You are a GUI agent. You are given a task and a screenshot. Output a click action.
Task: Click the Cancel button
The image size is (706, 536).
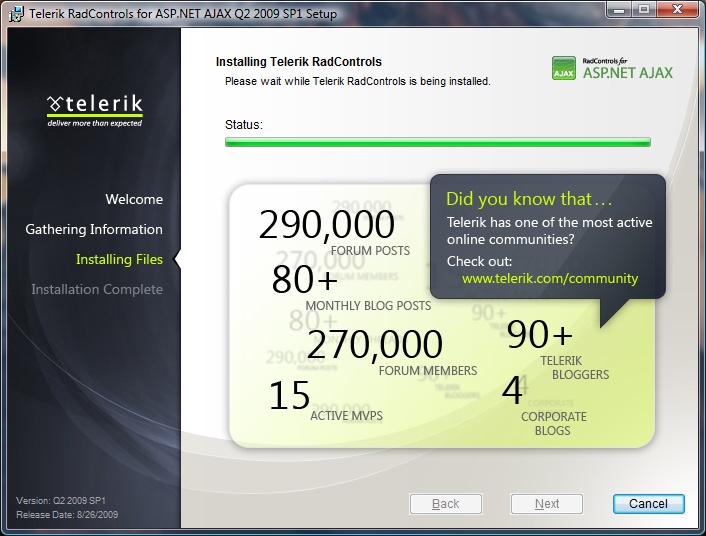click(648, 504)
